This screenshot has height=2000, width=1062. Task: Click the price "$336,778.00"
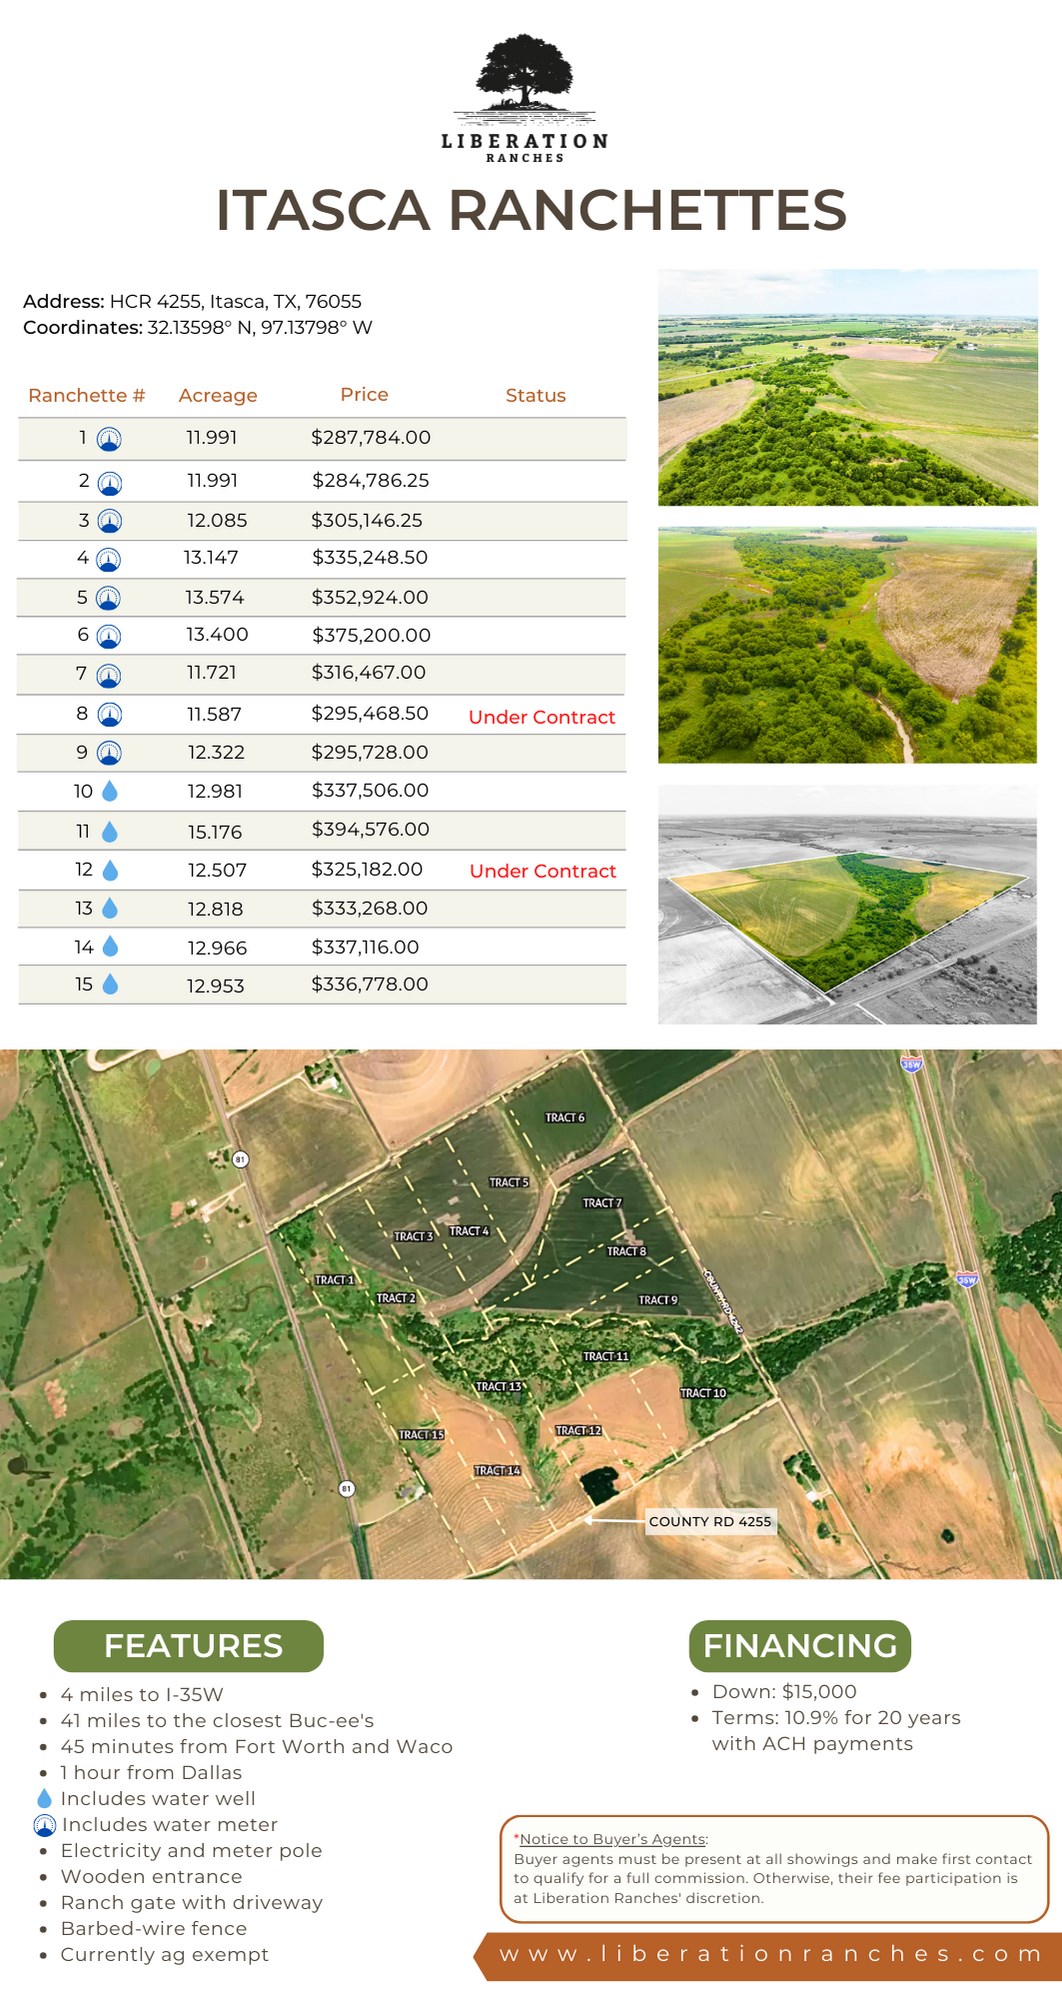370,984
